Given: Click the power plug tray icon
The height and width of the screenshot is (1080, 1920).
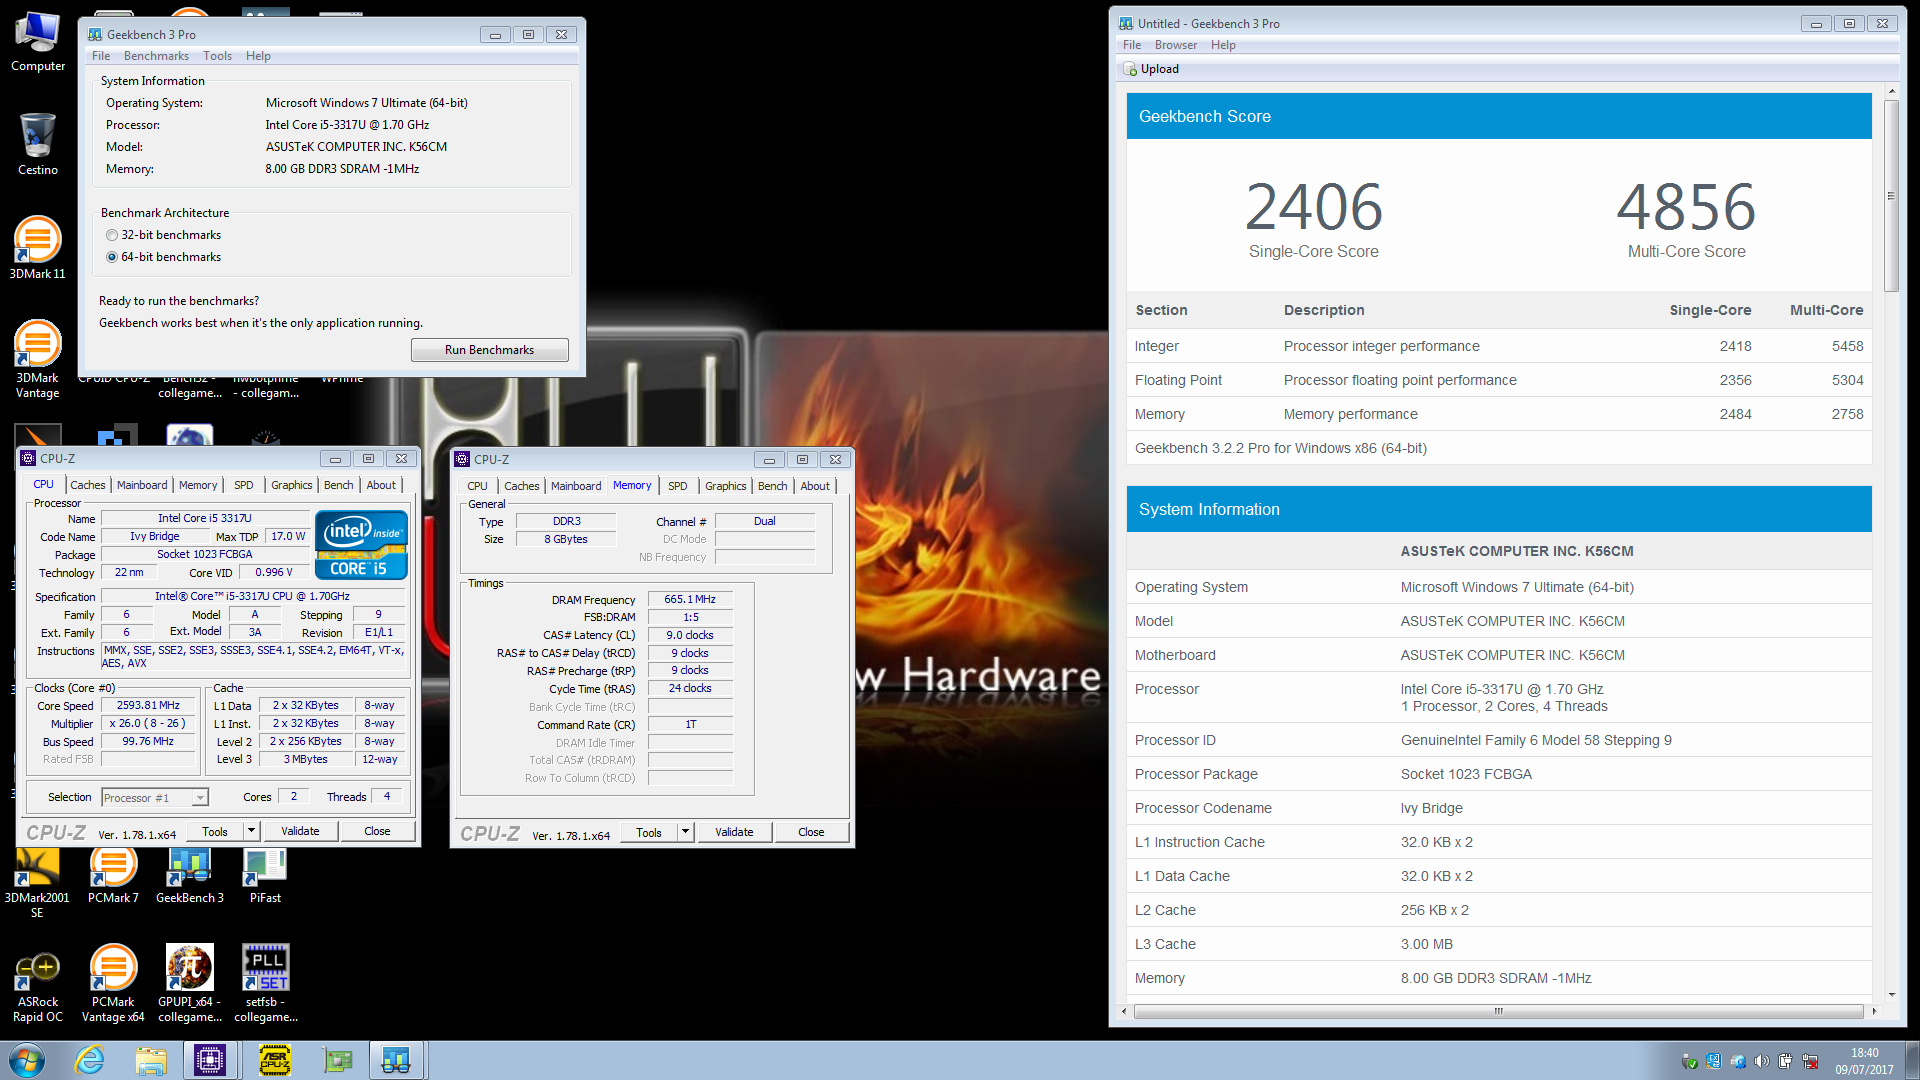Looking at the screenshot, I should pyautogui.click(x=1786, y=1061).
